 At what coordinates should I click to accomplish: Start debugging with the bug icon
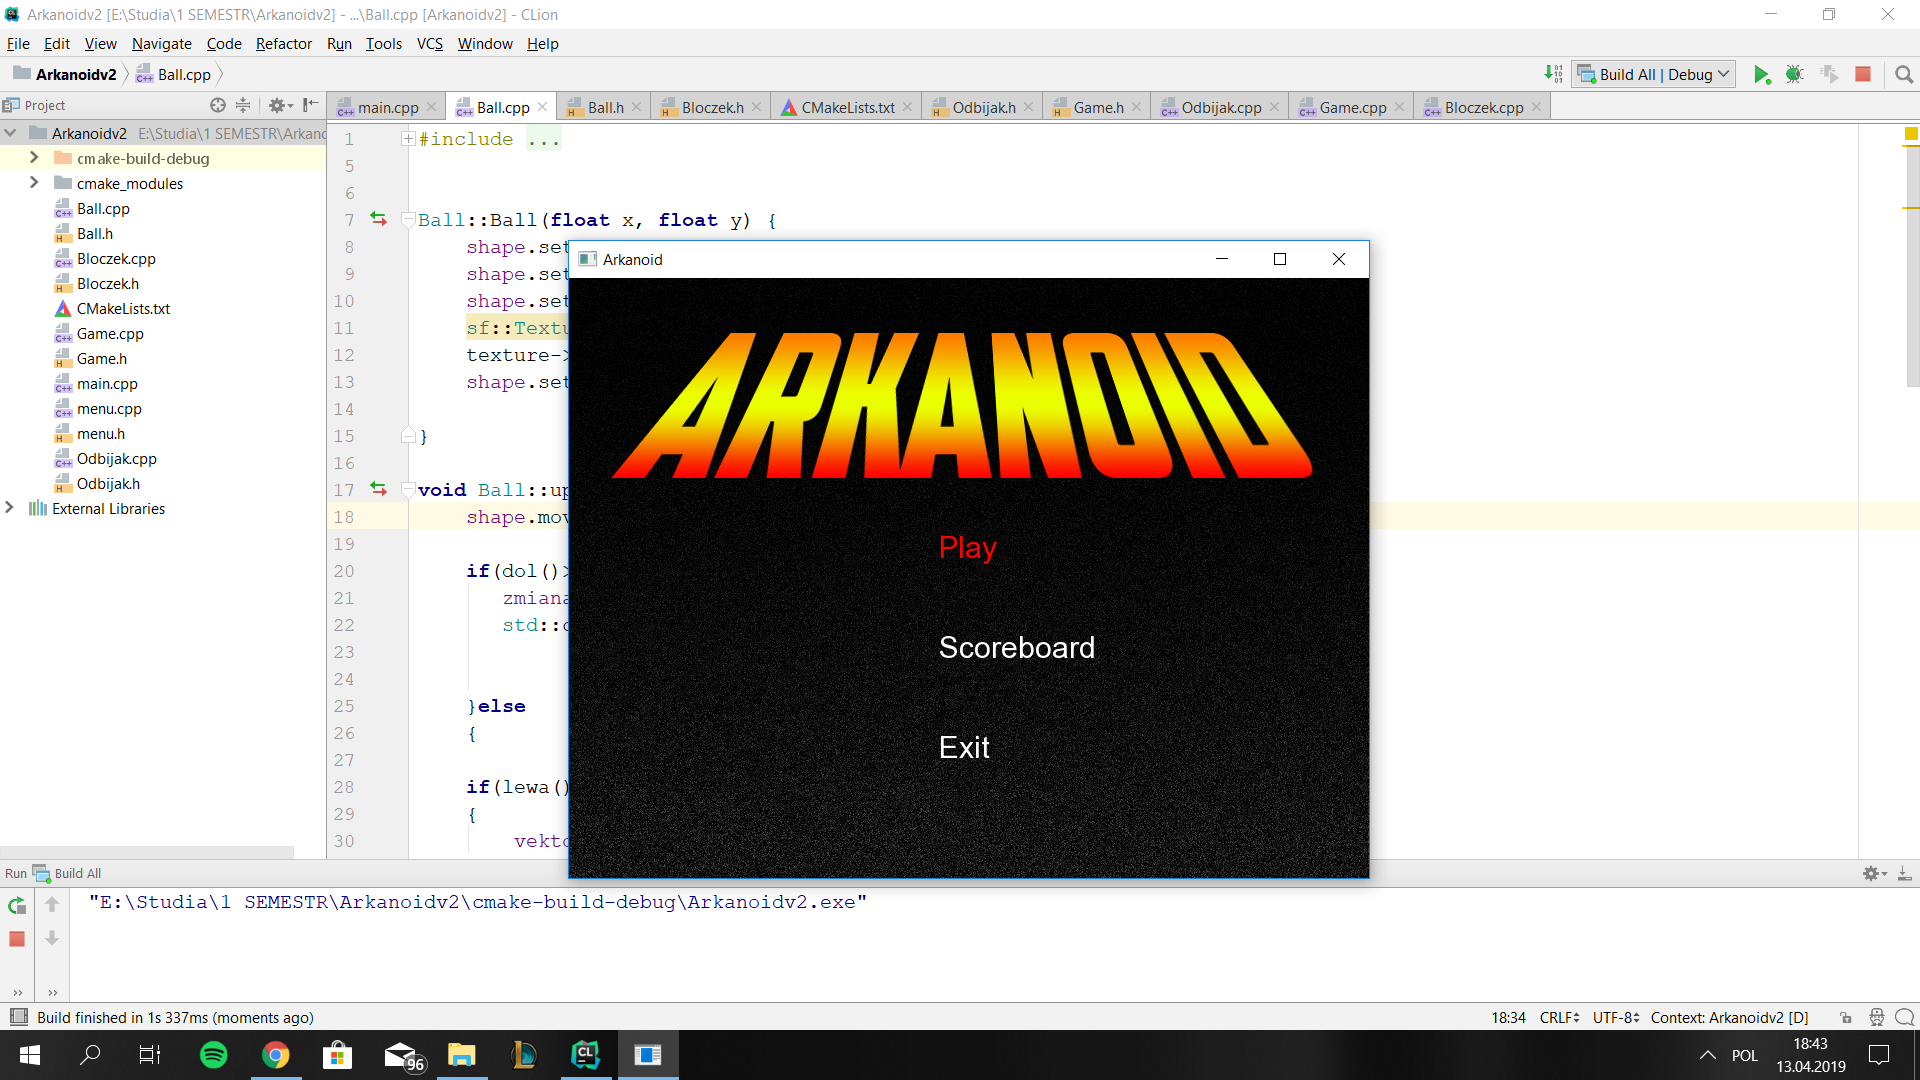click(1795, 74)
